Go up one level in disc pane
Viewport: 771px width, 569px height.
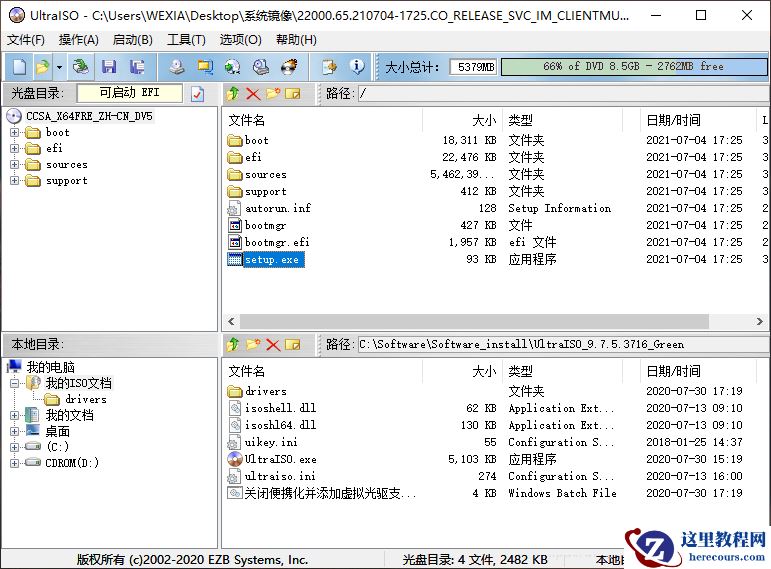point(233,93)
